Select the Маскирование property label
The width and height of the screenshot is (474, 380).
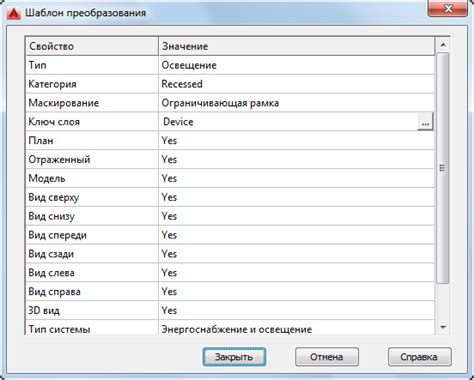92,103
